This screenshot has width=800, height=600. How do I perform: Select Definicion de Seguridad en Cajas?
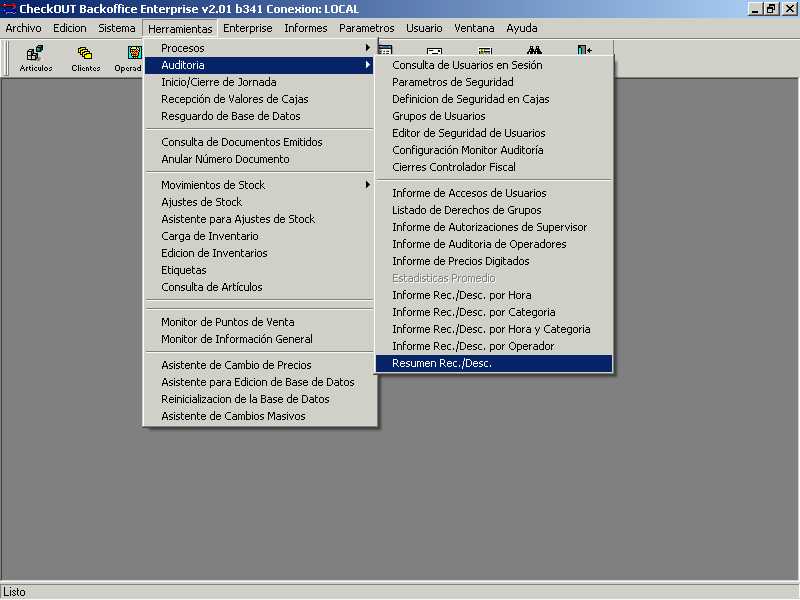[x=494, y=99]
